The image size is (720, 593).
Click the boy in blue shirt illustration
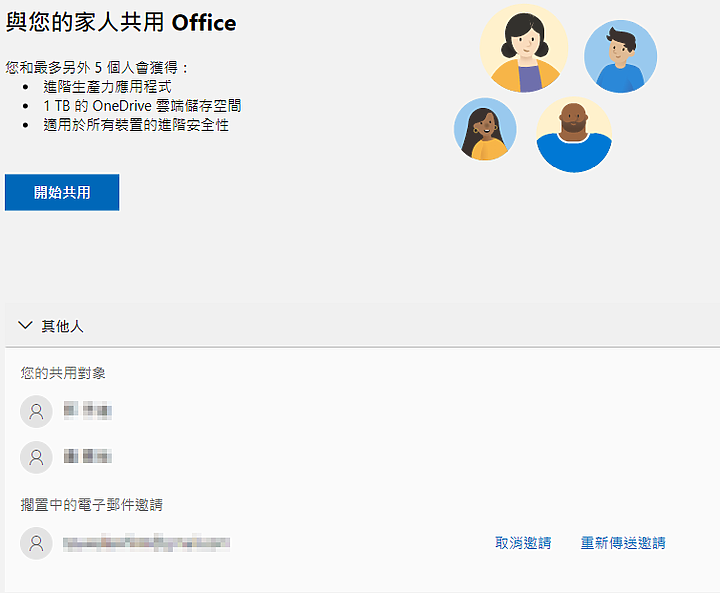point(620,56)
